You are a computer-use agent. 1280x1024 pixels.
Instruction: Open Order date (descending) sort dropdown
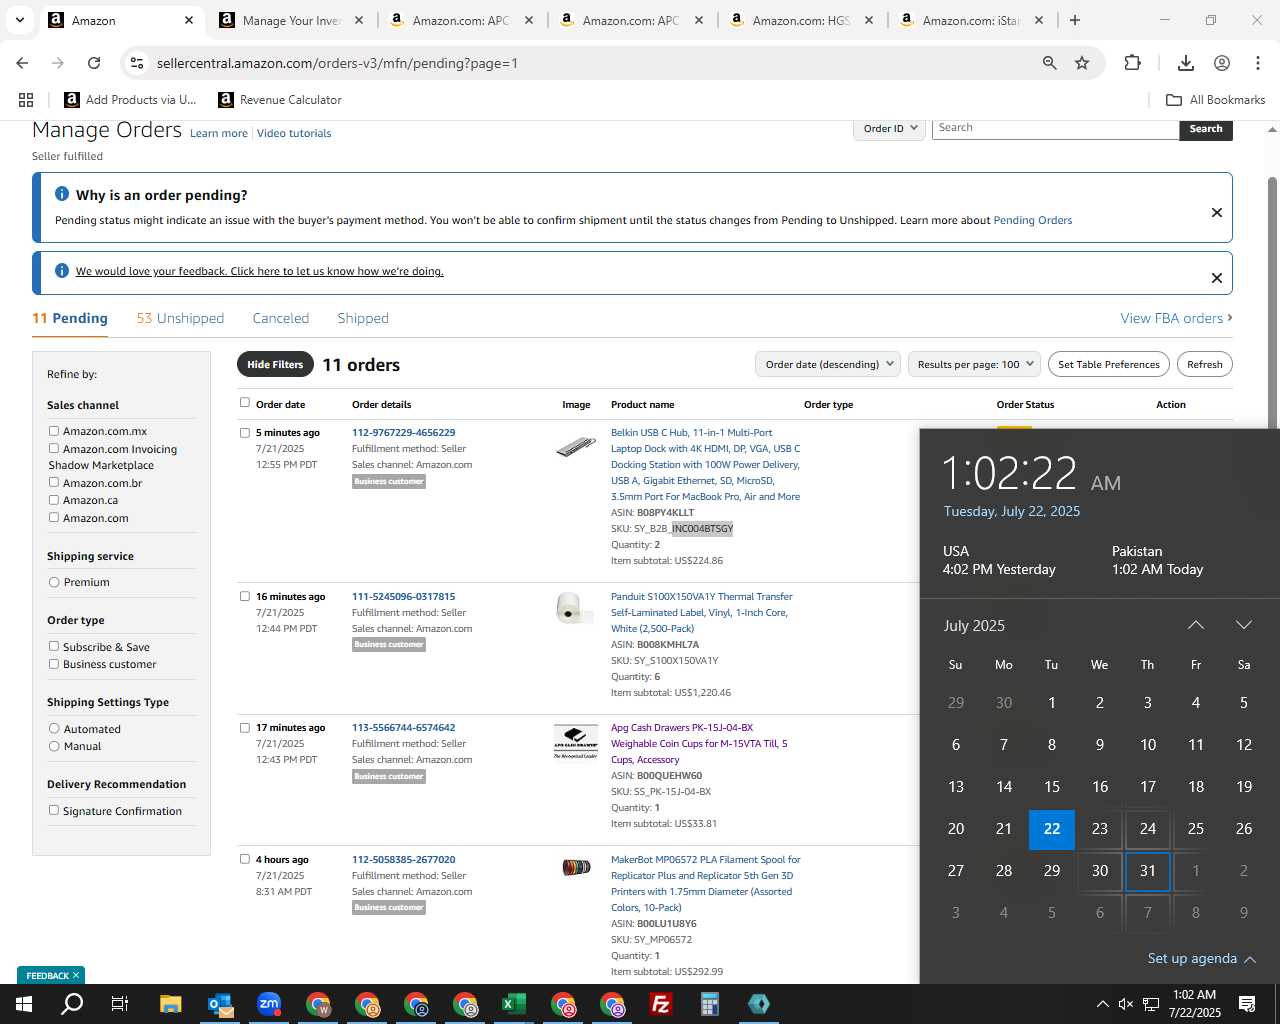[x=828, y=364]
